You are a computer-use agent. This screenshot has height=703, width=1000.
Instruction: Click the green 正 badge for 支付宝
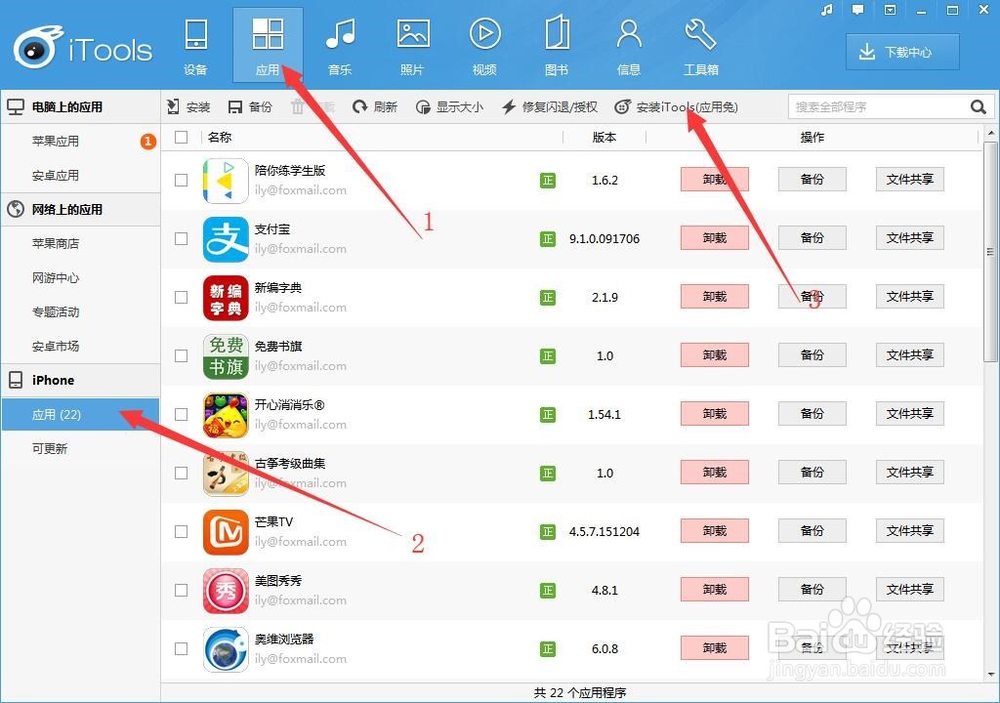(x=548, y=239)
